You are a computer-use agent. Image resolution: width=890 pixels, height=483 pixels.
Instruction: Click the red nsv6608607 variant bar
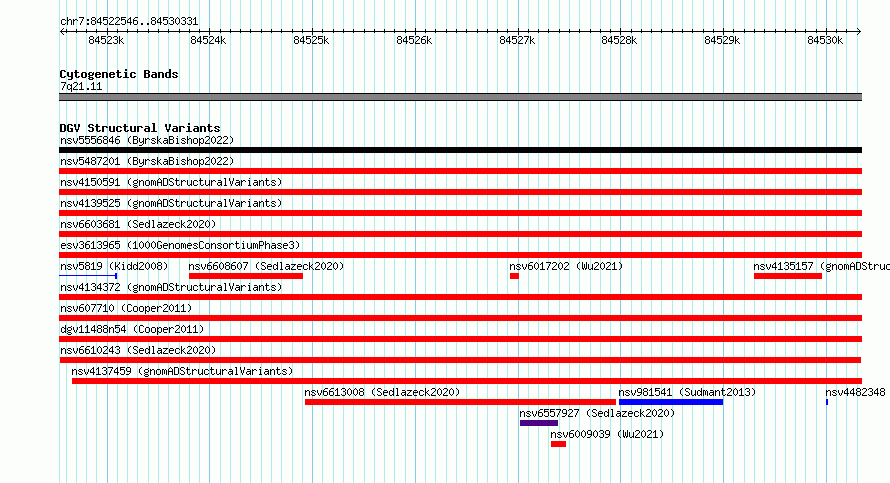246,276
